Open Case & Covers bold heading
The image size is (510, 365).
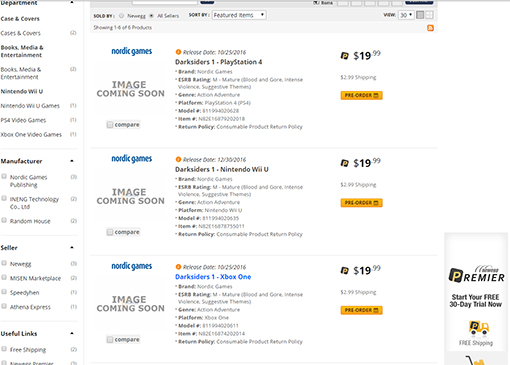tap(20, 19)
